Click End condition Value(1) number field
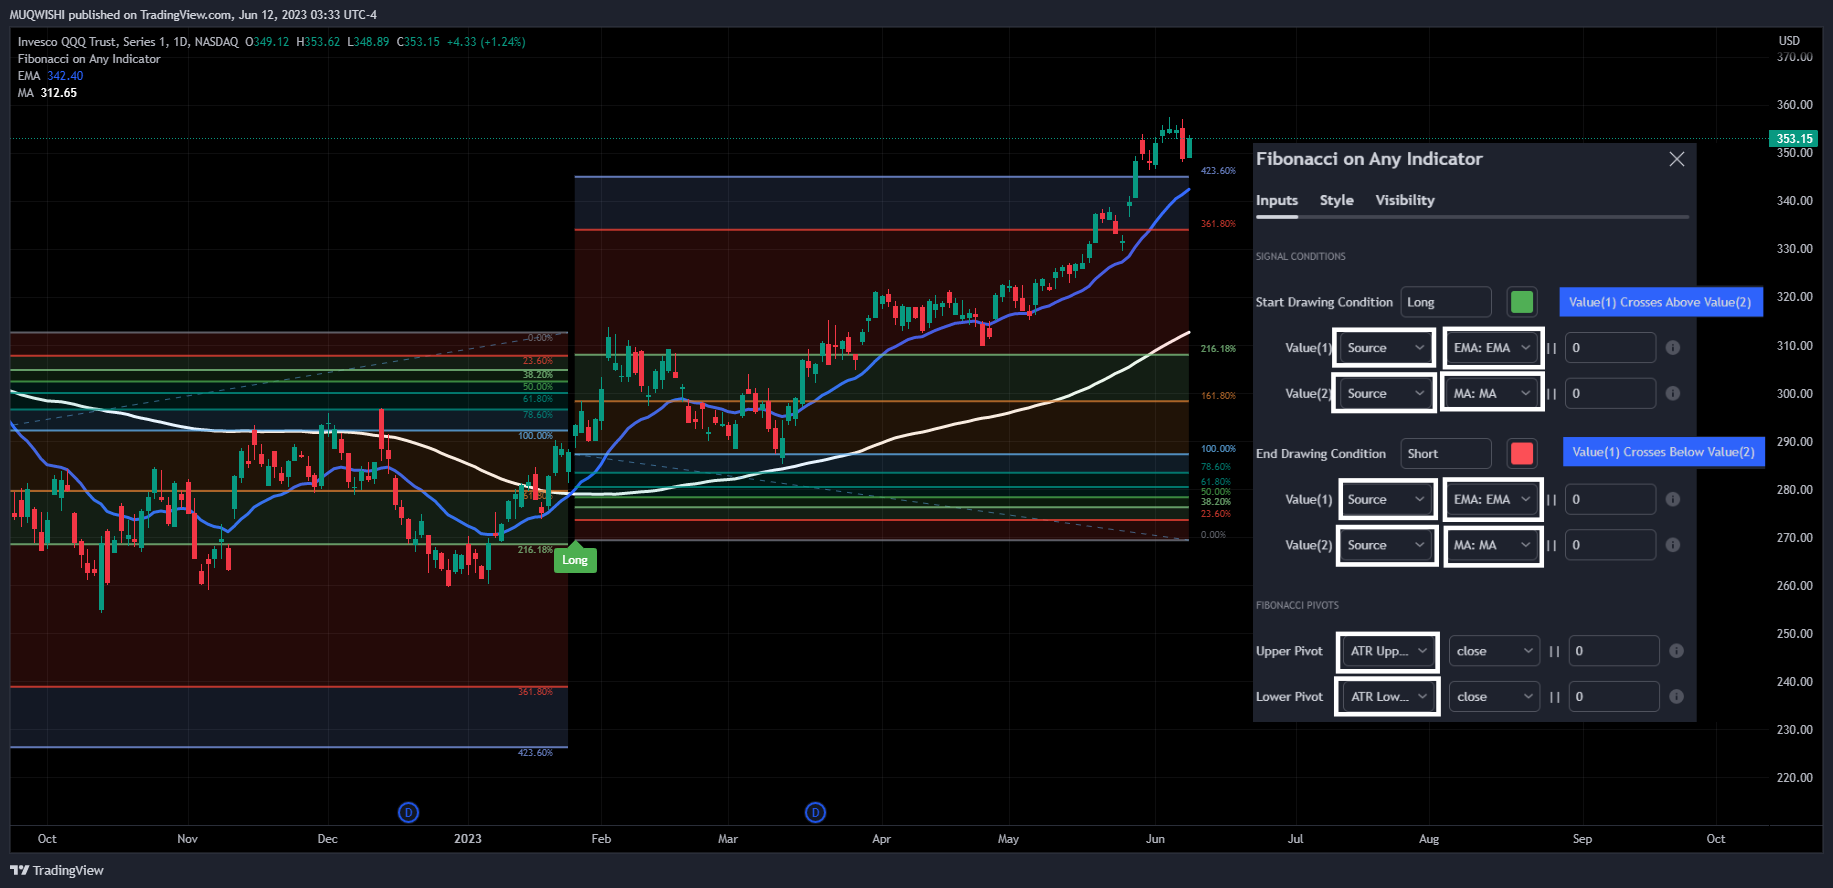This screenshot has width=1833, height=888. (x=1610, y=500)
